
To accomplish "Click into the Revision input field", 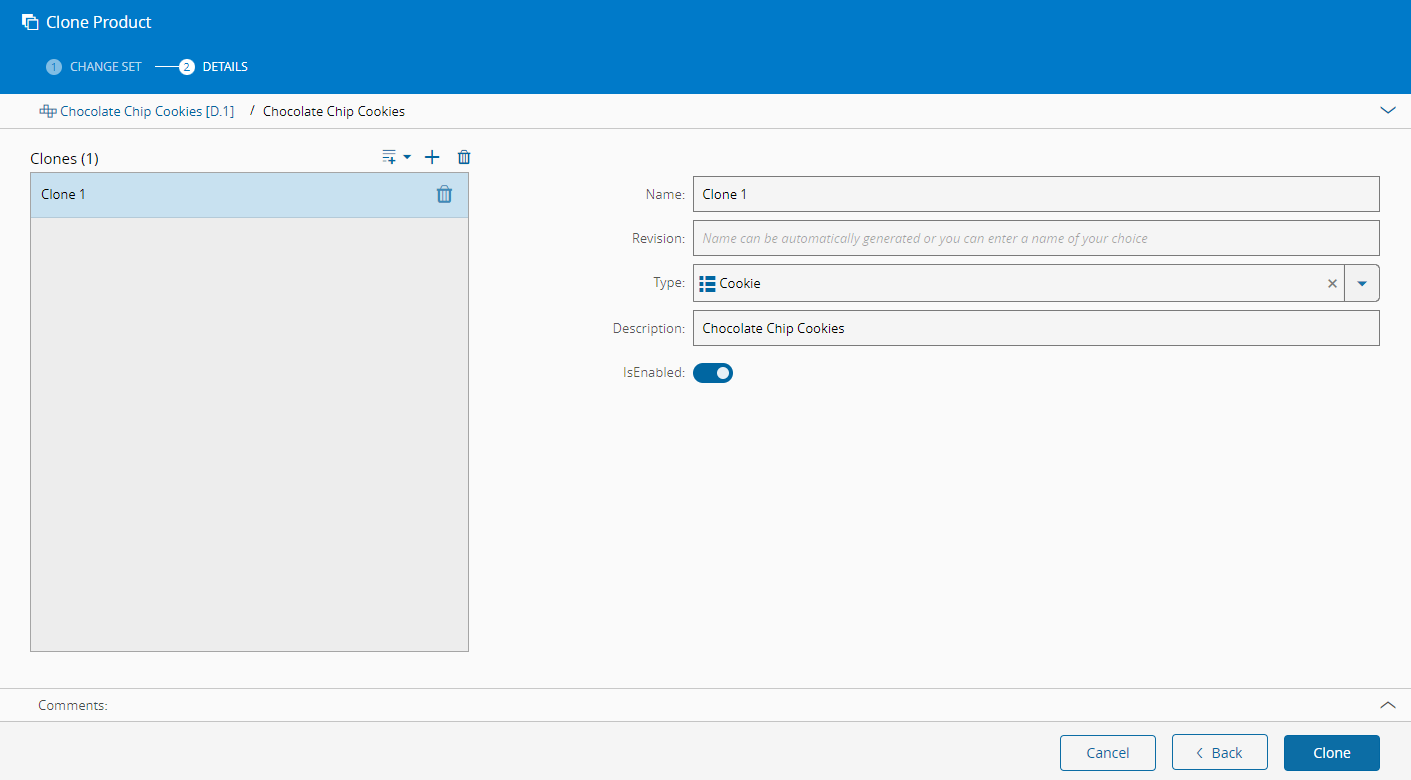I will point(1035,238).
